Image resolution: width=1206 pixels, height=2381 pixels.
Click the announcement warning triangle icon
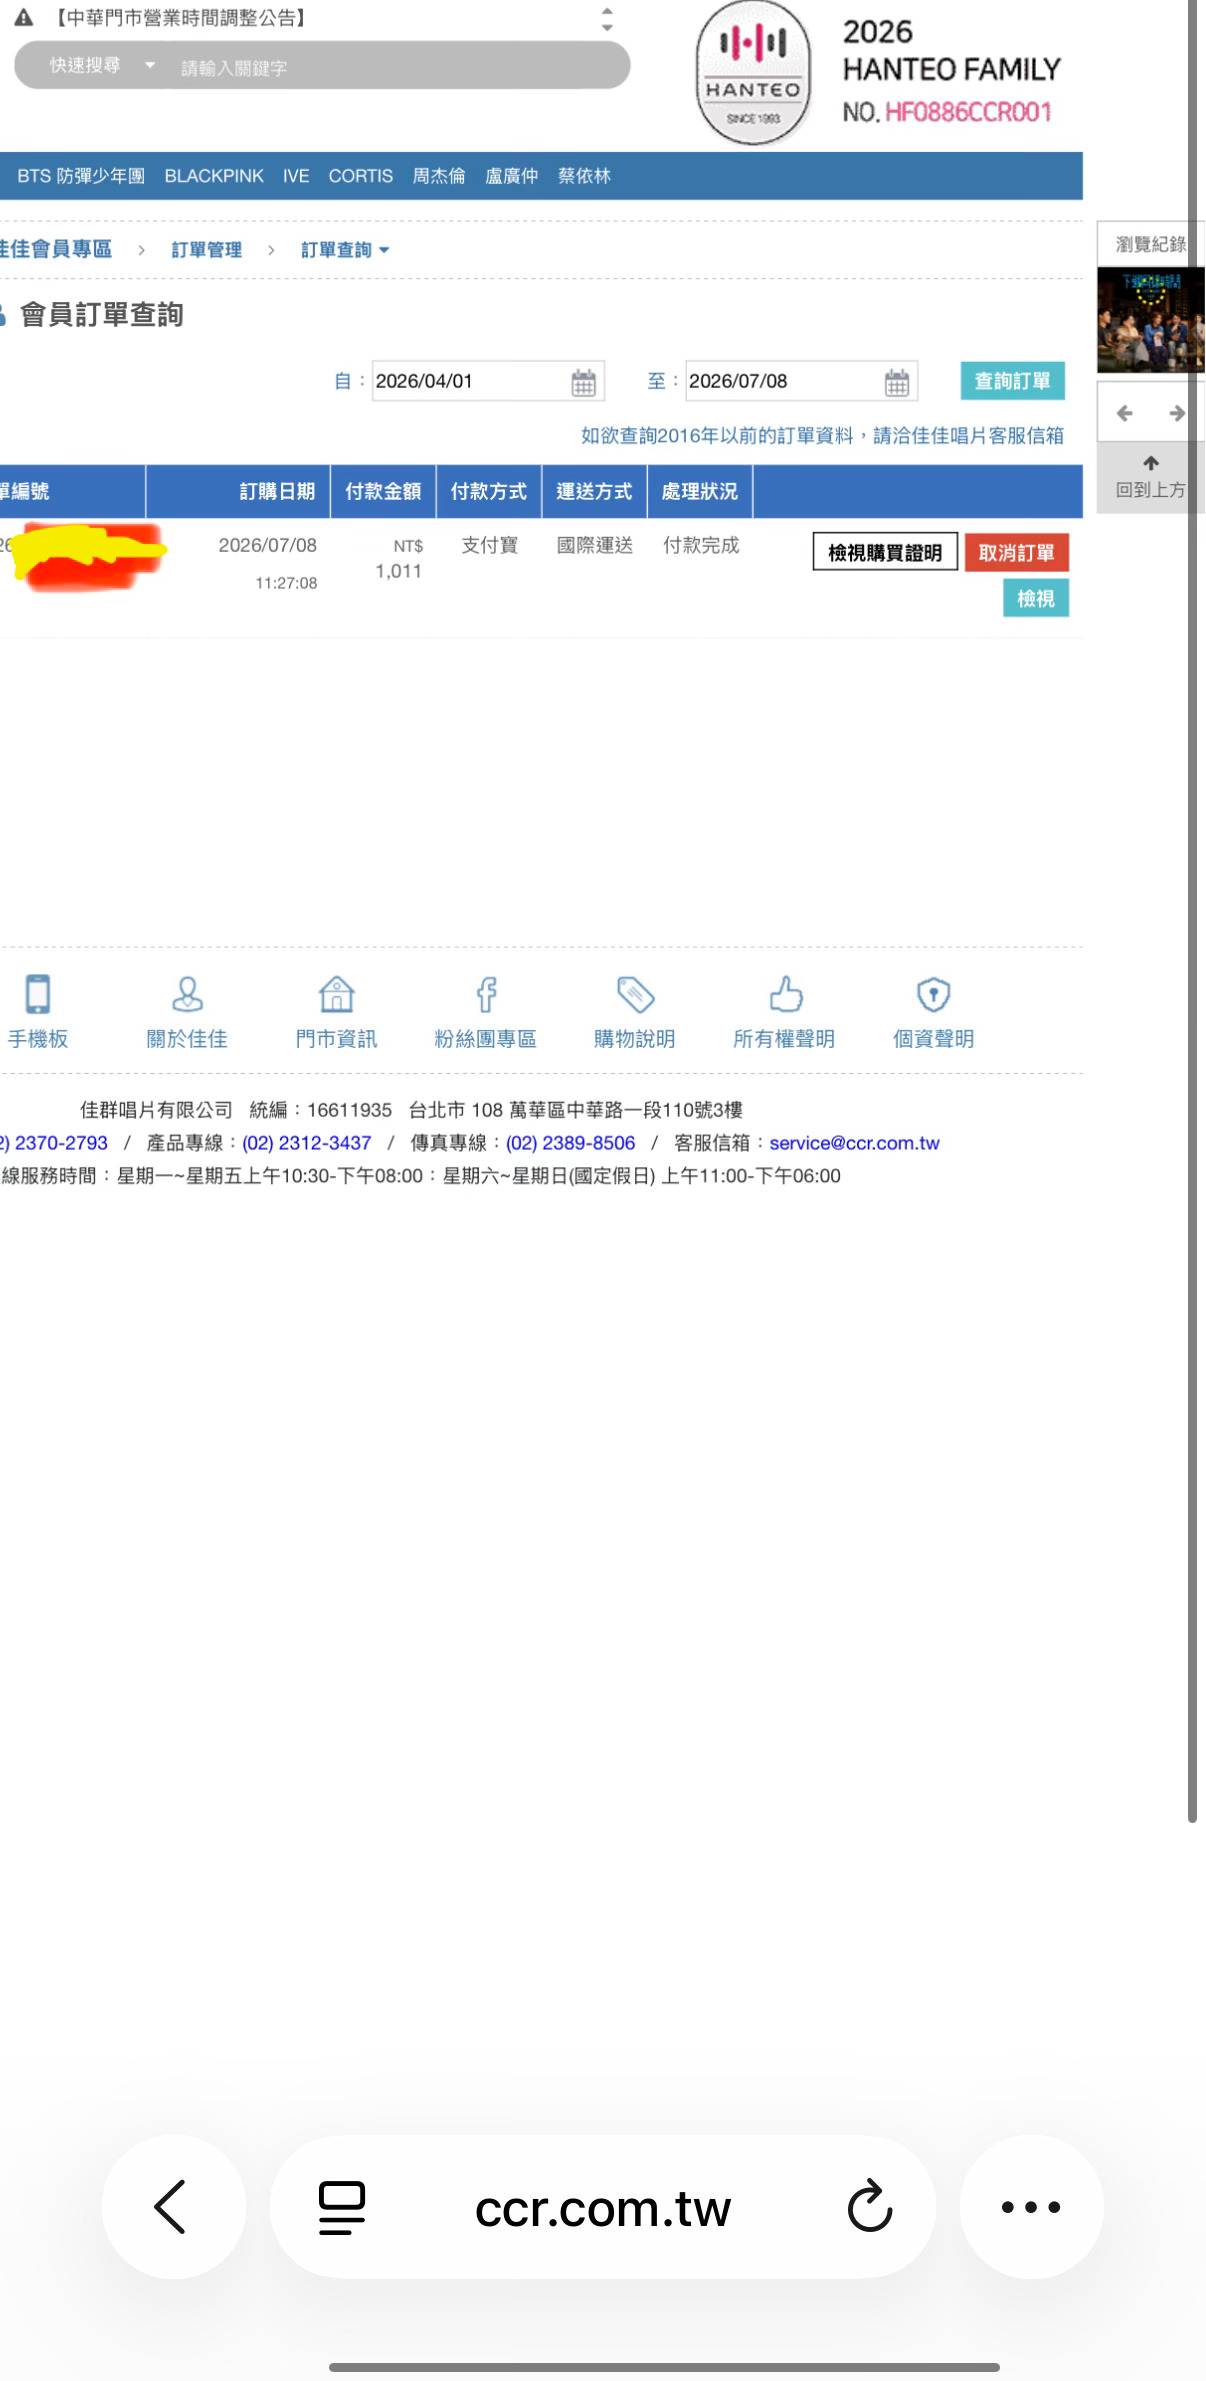(25, 18)
